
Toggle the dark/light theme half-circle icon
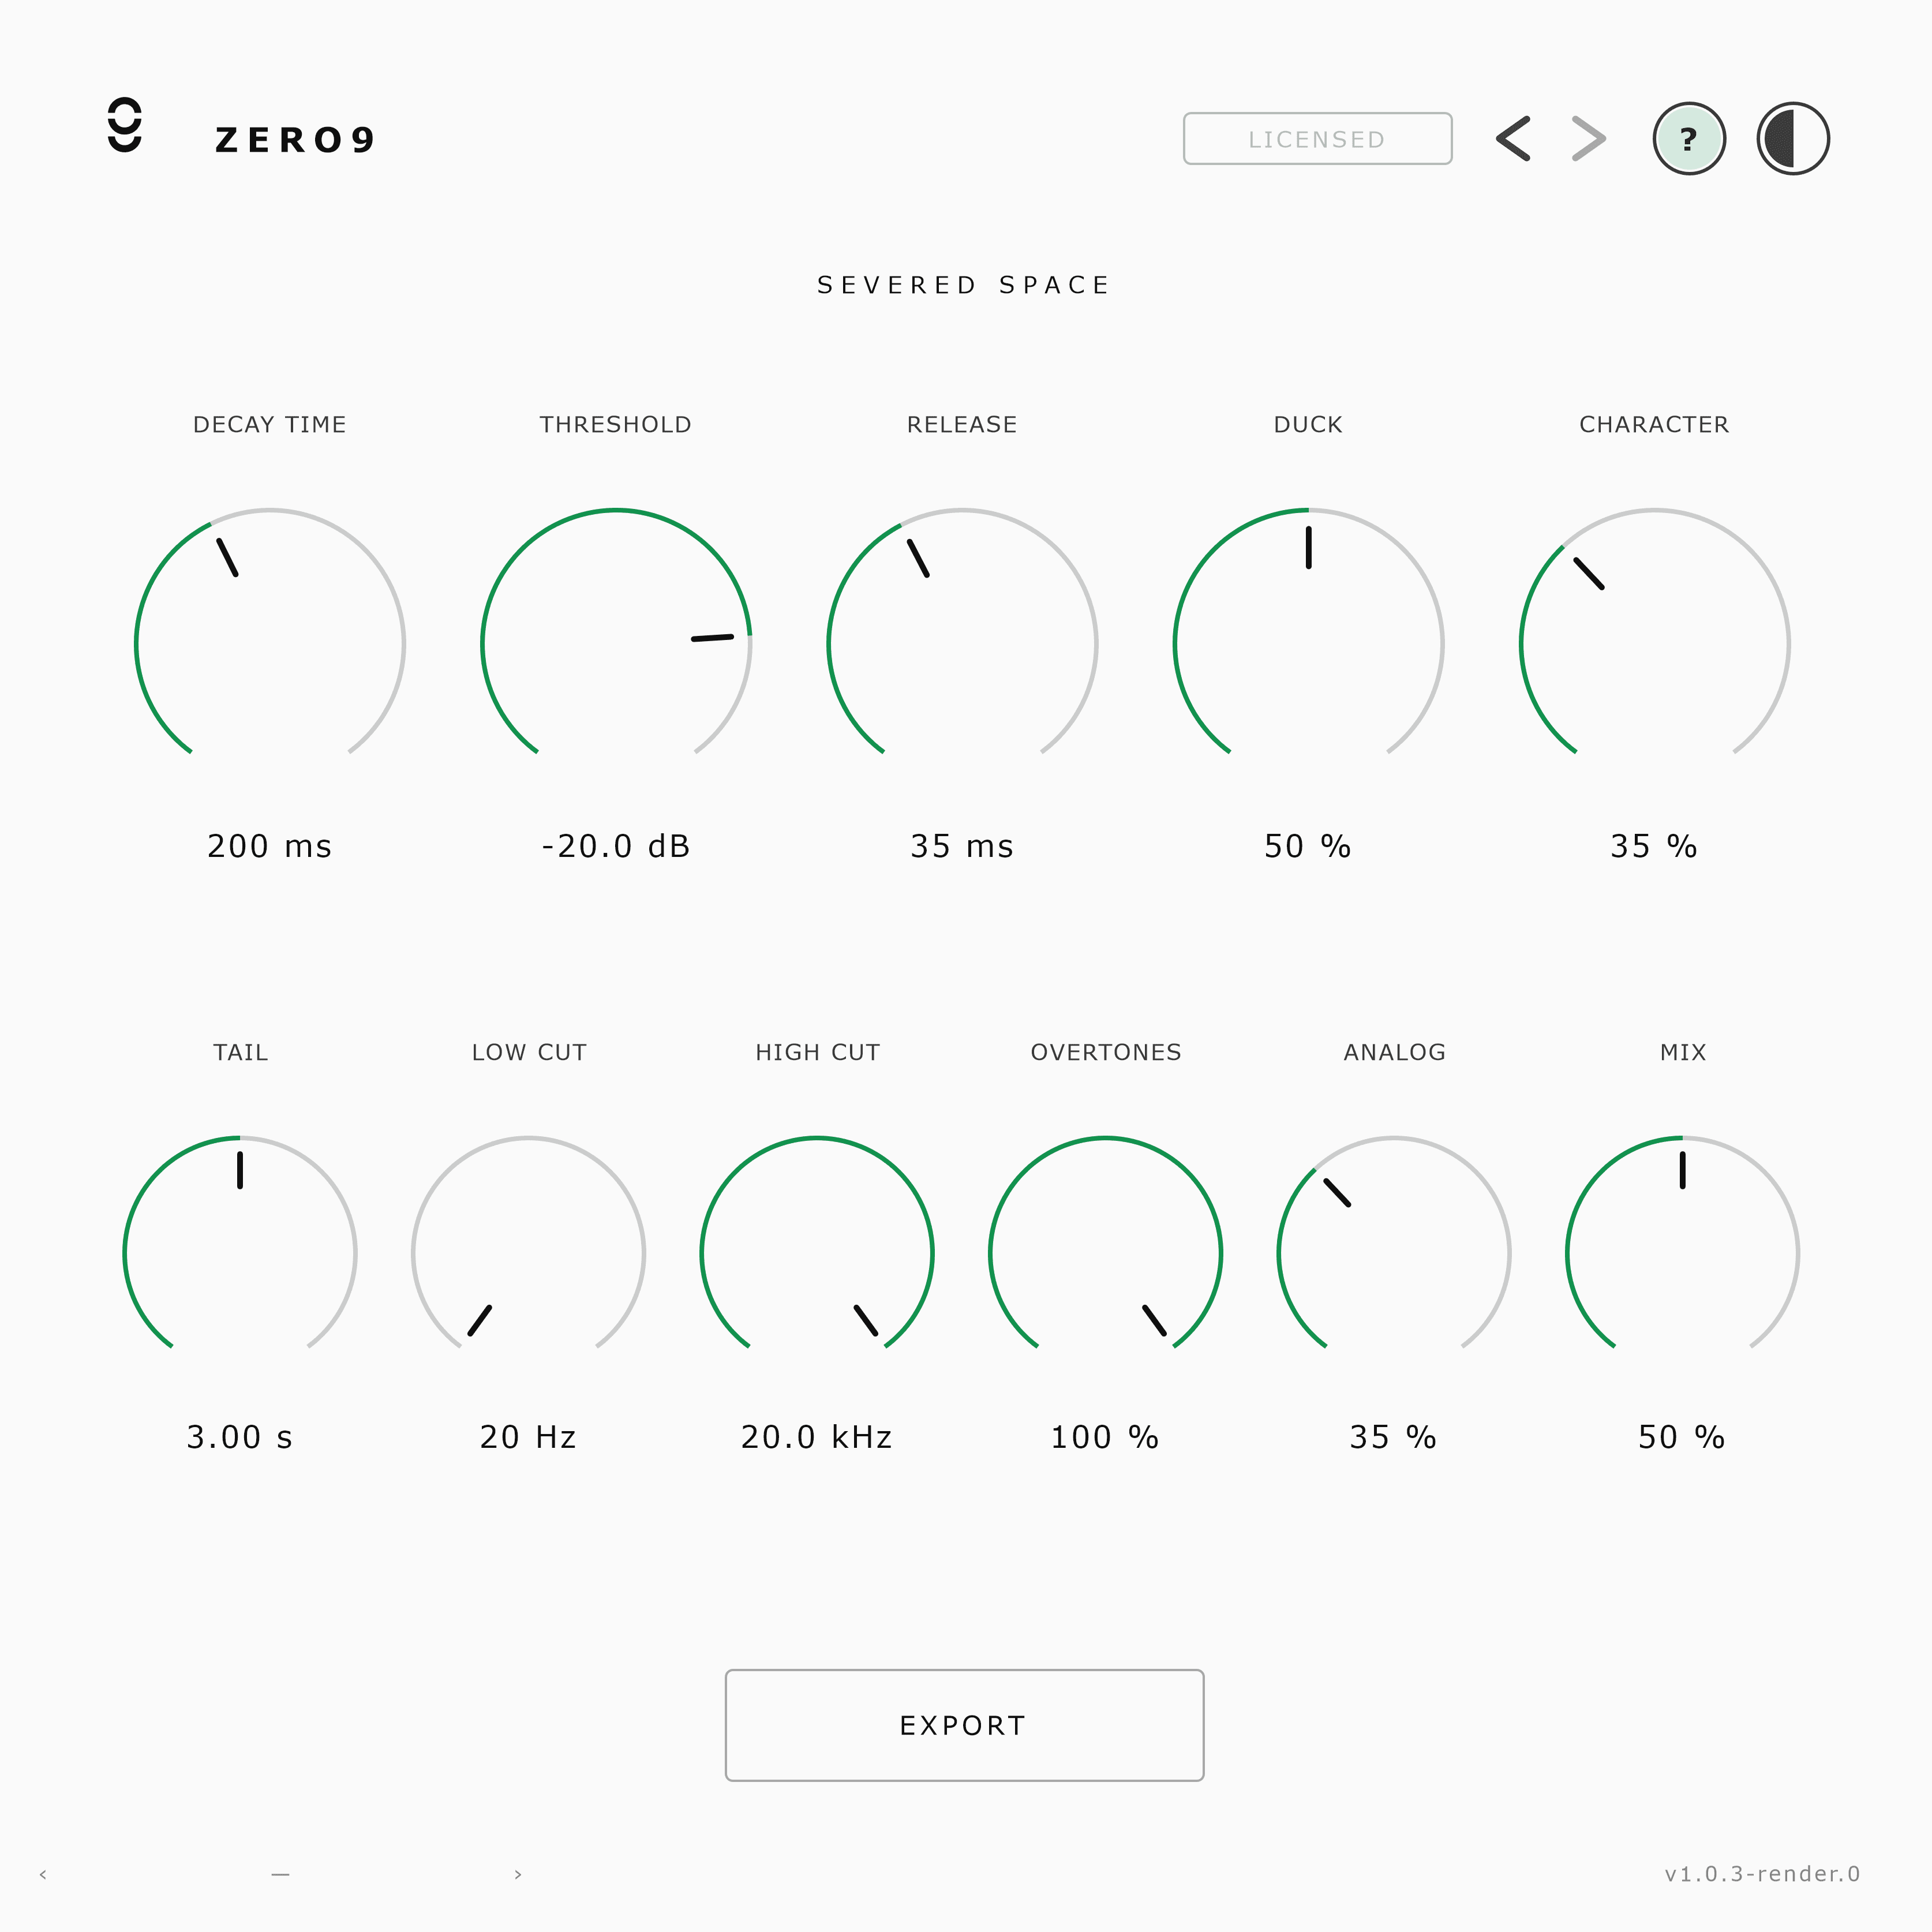[1793, 139]
